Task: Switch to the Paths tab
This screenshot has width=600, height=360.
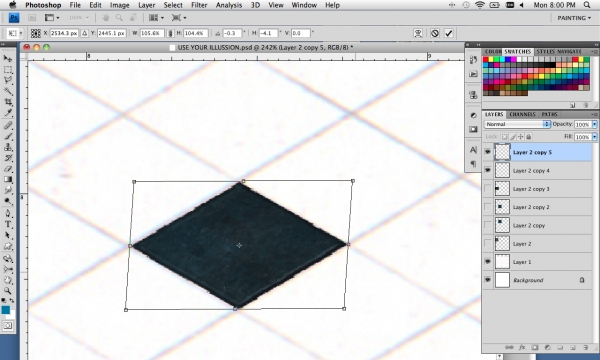Action: coord(549,114)
